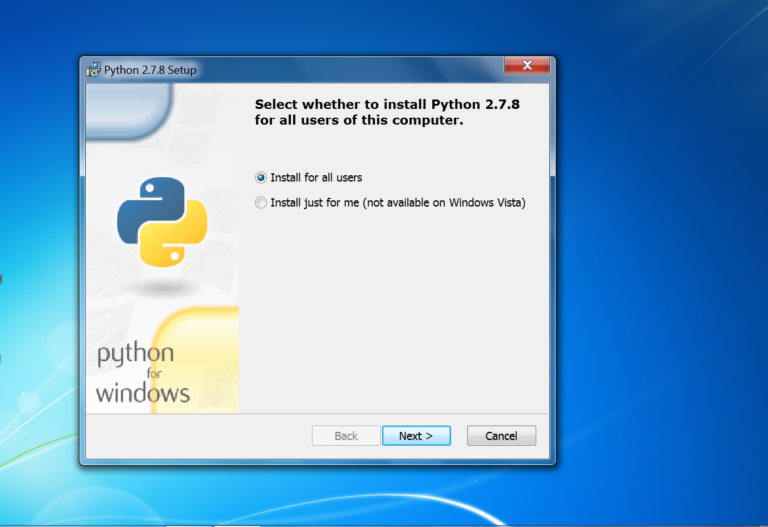Viewport: 768px width, 527px height.
Task: Click the greyed-out Back button
Action: [346, 436]
